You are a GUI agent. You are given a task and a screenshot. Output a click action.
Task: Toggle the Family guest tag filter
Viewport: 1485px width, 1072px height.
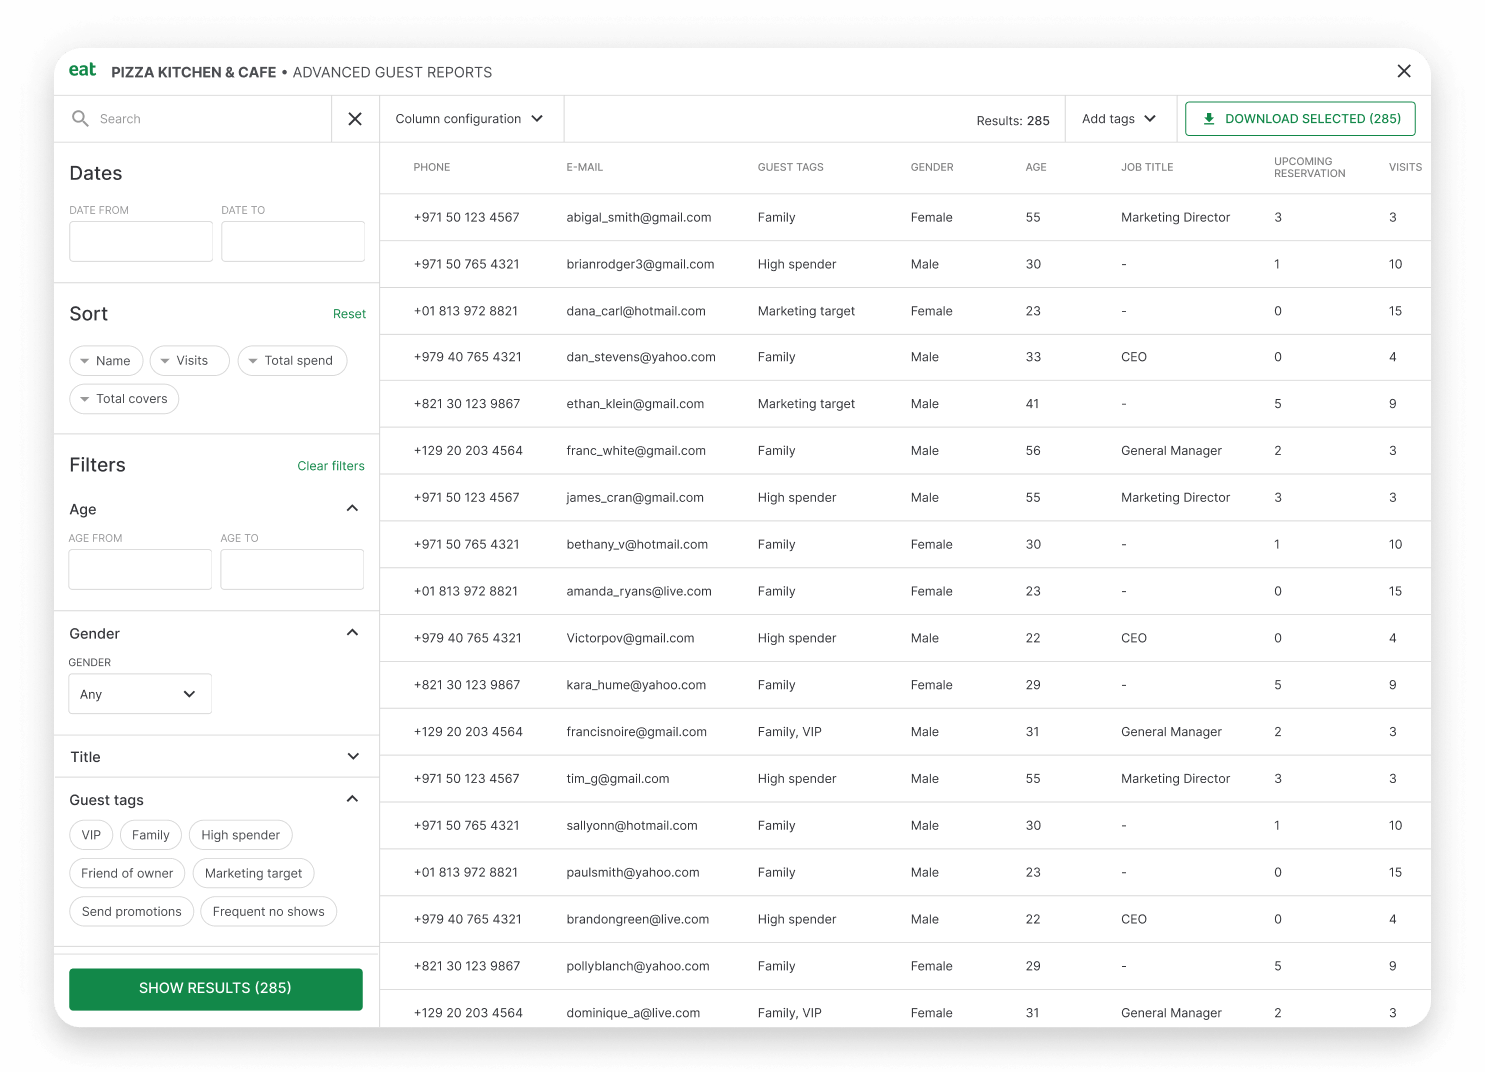point(150,835)
